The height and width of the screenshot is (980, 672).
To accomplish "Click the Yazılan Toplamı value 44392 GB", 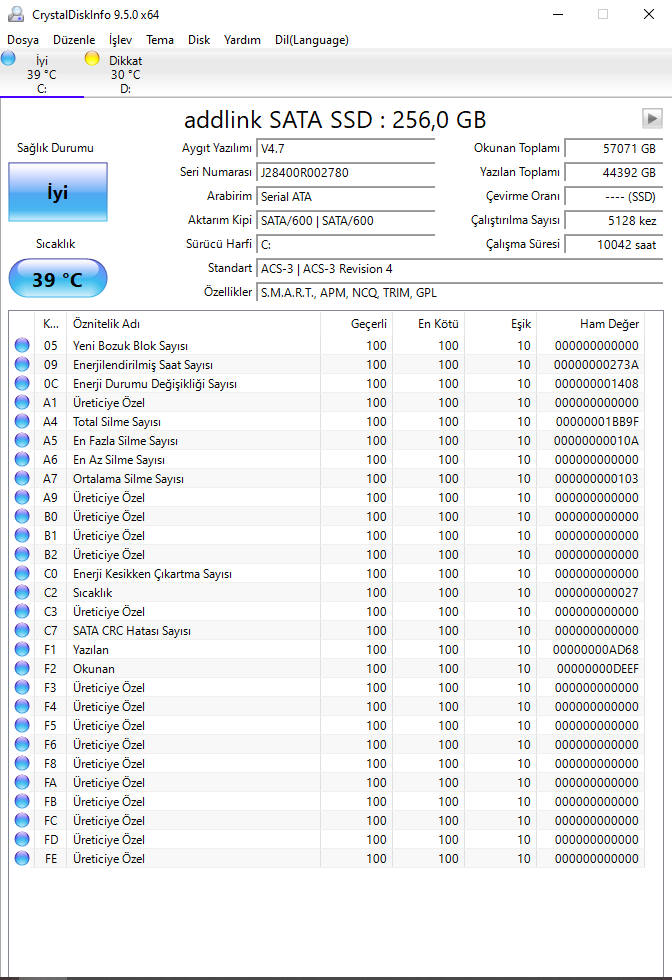I will point(613,172).
